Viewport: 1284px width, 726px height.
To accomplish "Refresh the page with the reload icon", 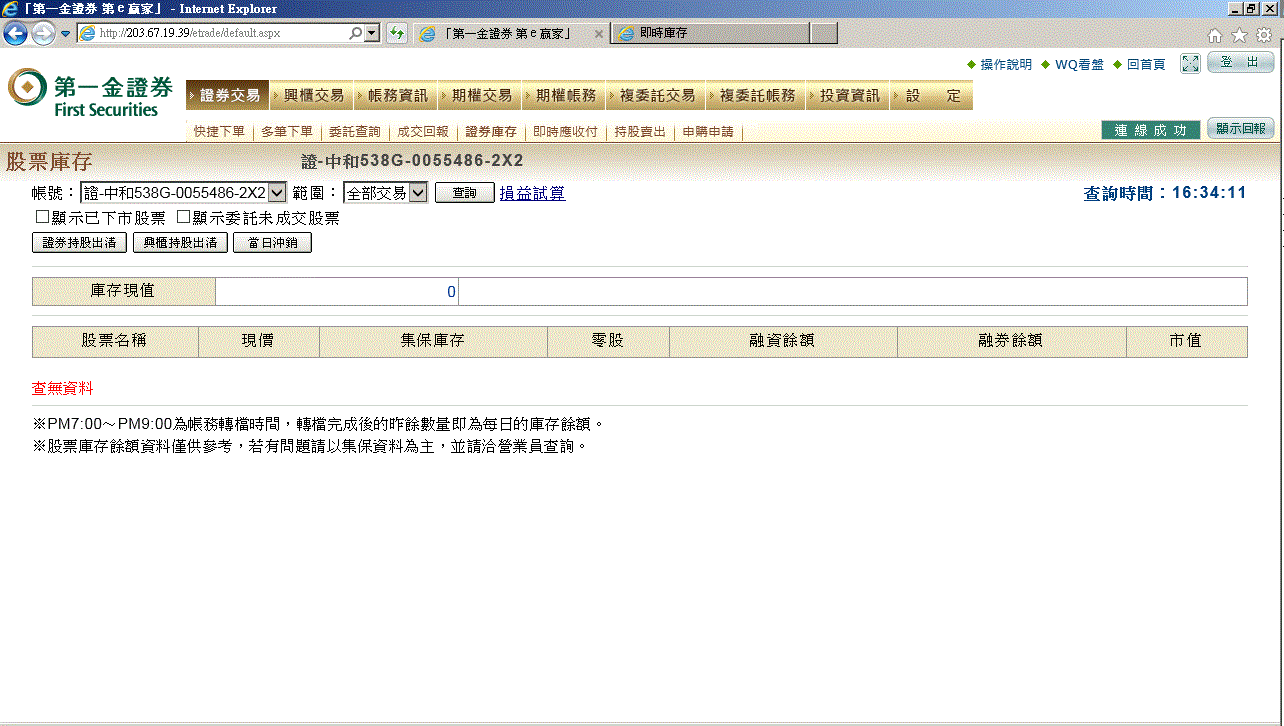I will [x=397, y=33].
